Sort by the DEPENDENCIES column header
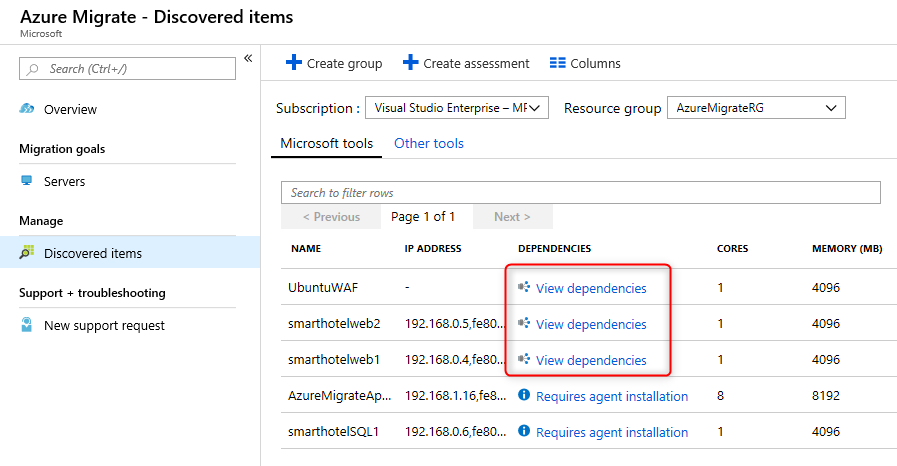This screenshot has width=897, height=466. [x=554, y=249]
